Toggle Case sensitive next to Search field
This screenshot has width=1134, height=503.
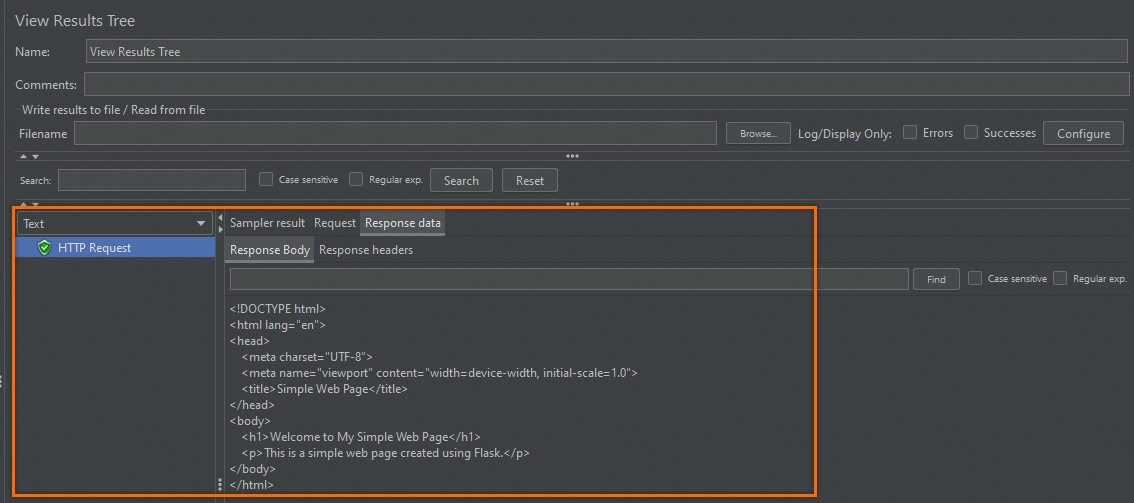[x=266, y=179]
